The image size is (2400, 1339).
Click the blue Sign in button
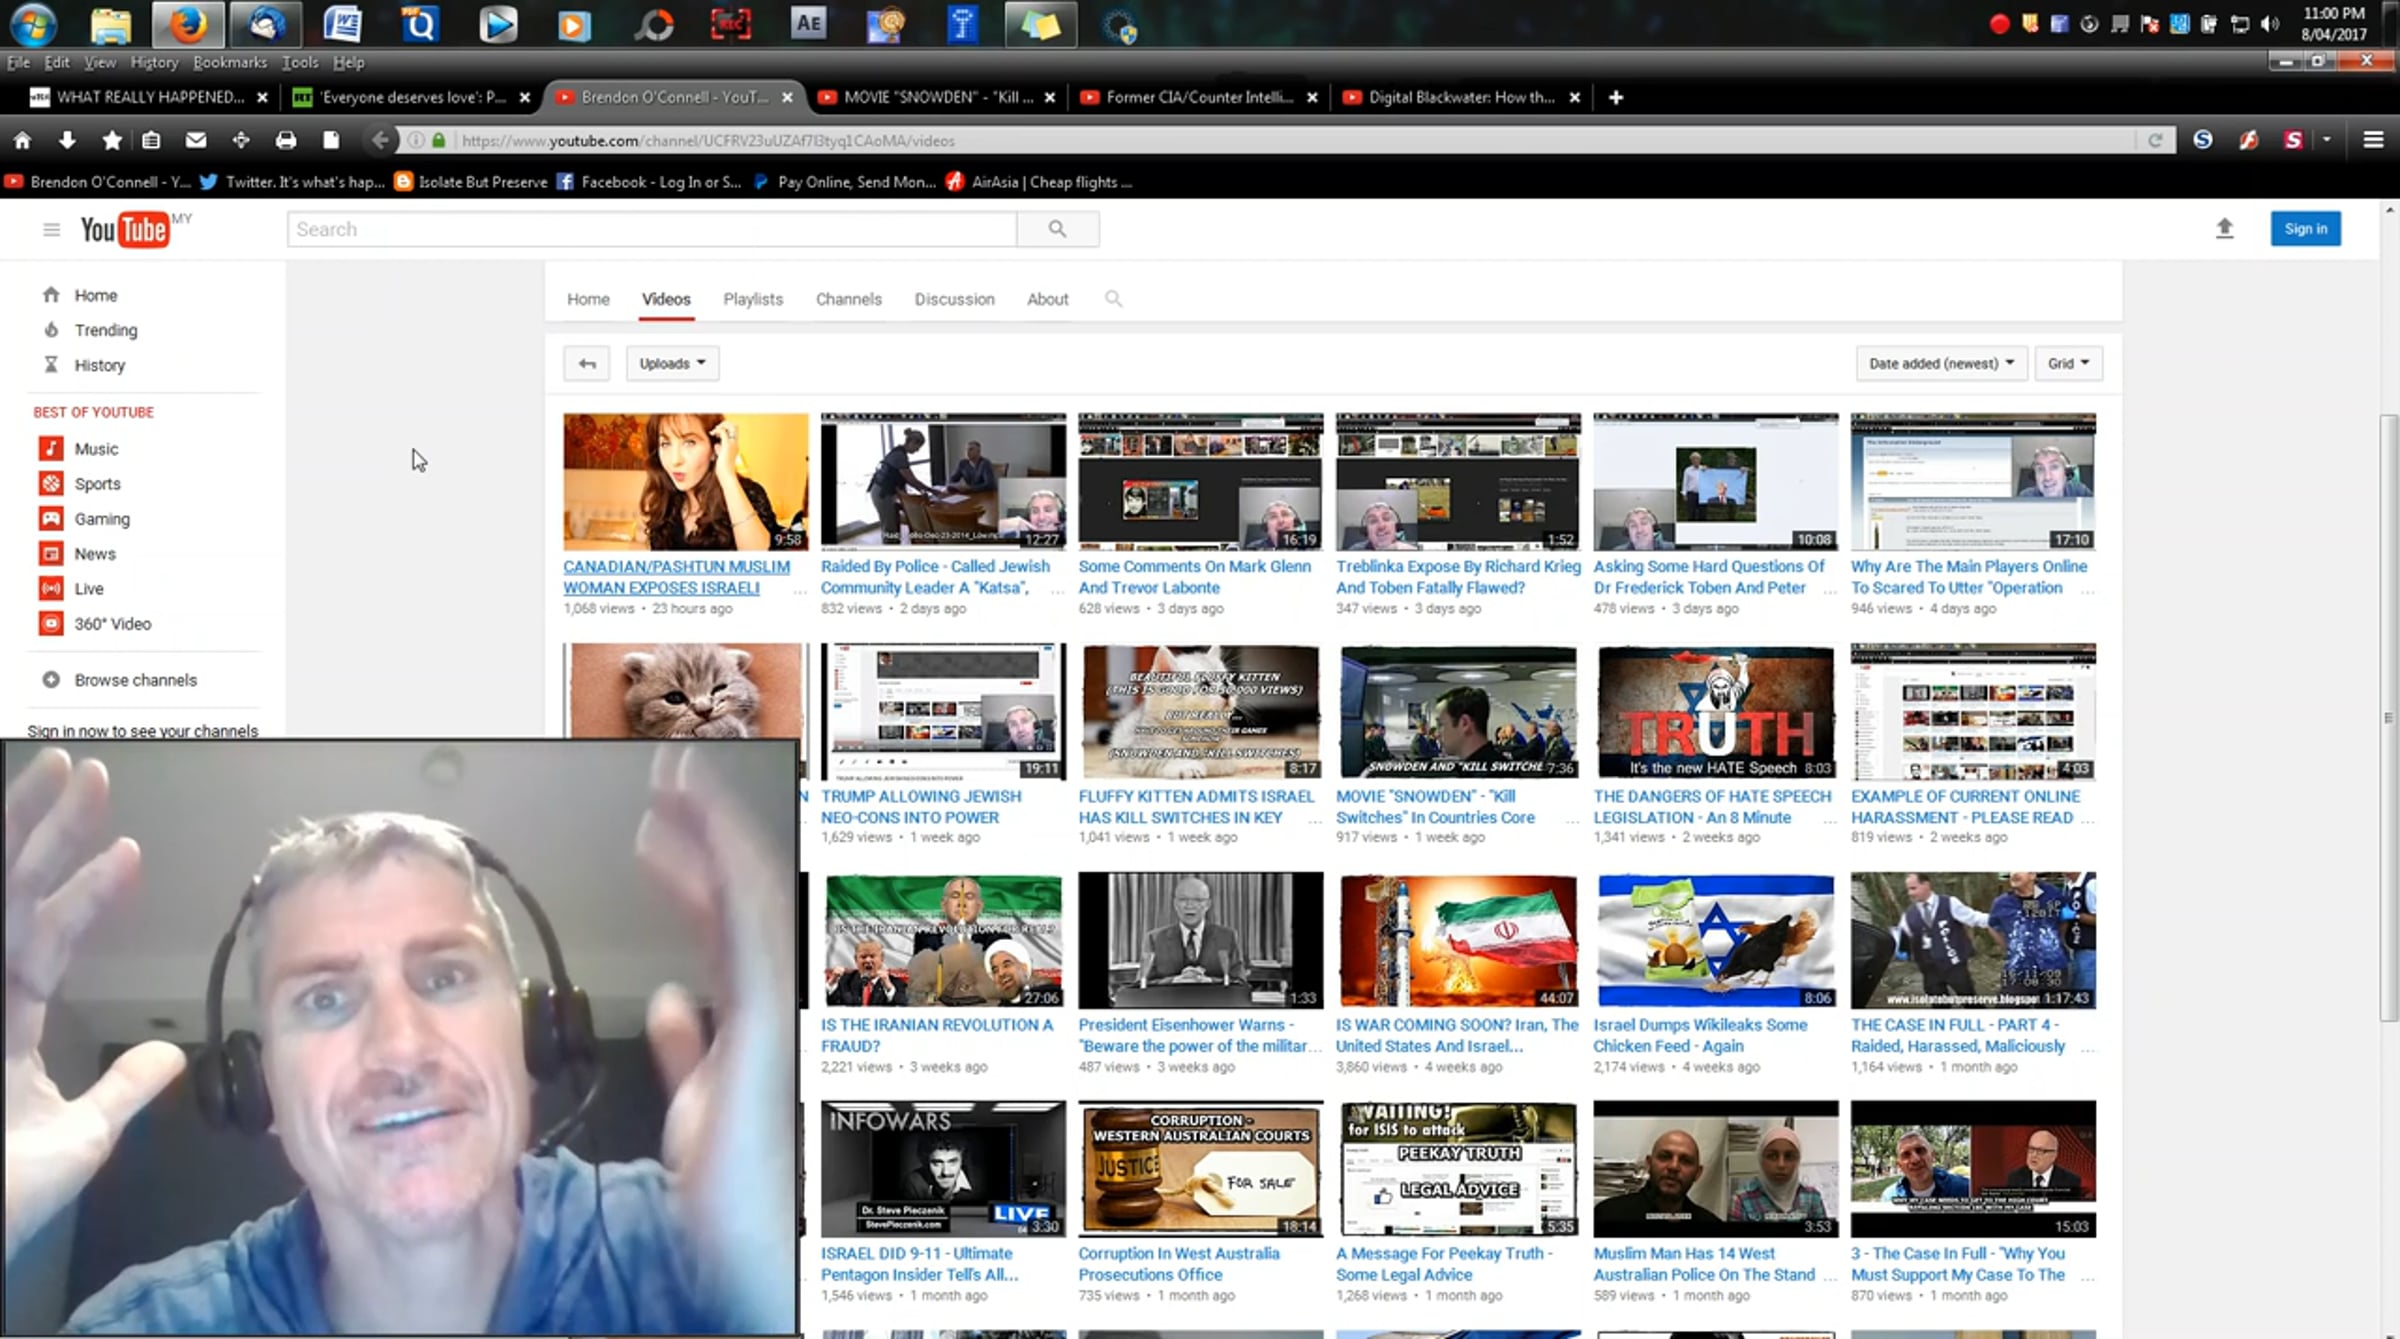[2305, 229]
